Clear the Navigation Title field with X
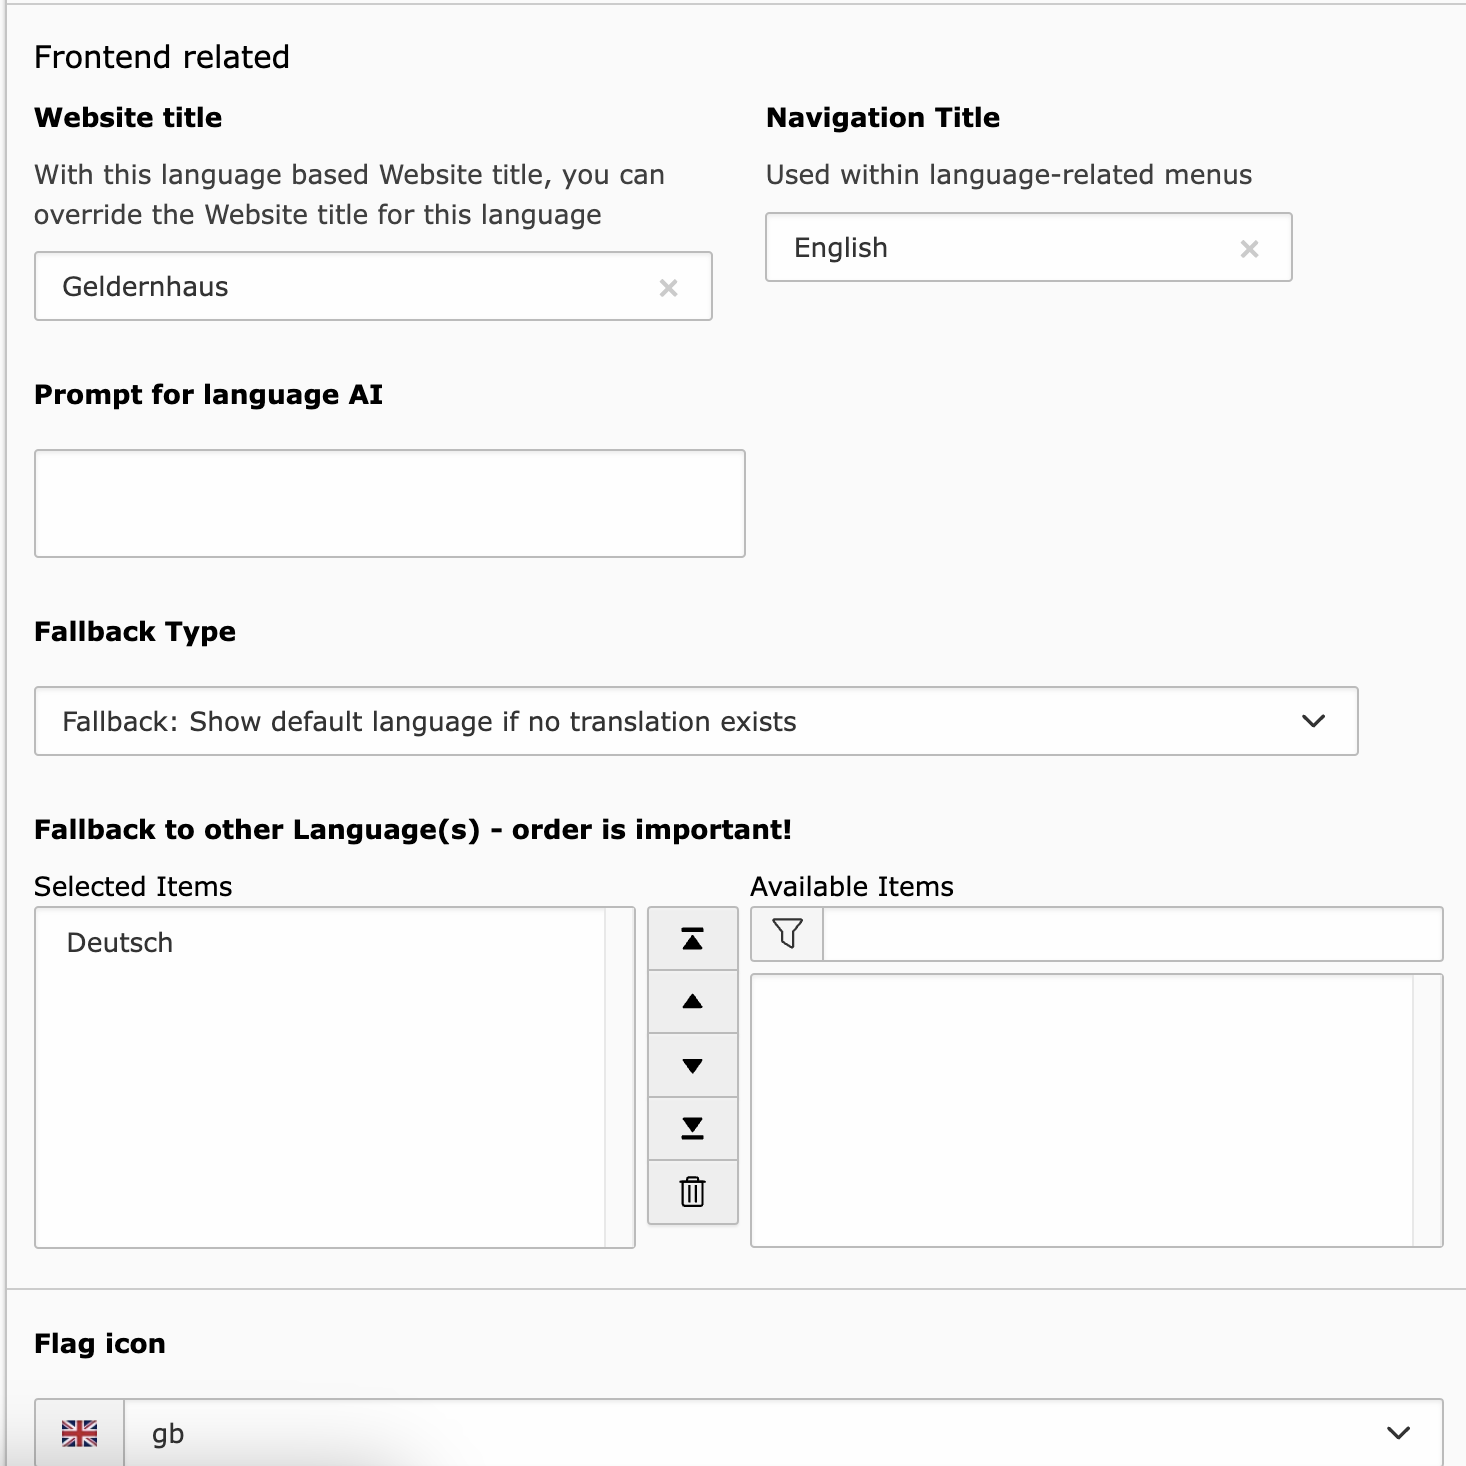The image size is (1466, 1466). [x=1249, y=249]
